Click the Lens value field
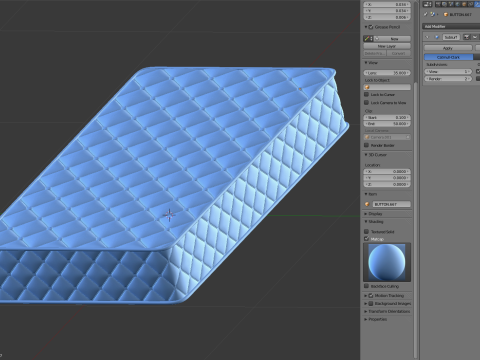This screenshot has width=480, height=360. (x=387, y=73)
